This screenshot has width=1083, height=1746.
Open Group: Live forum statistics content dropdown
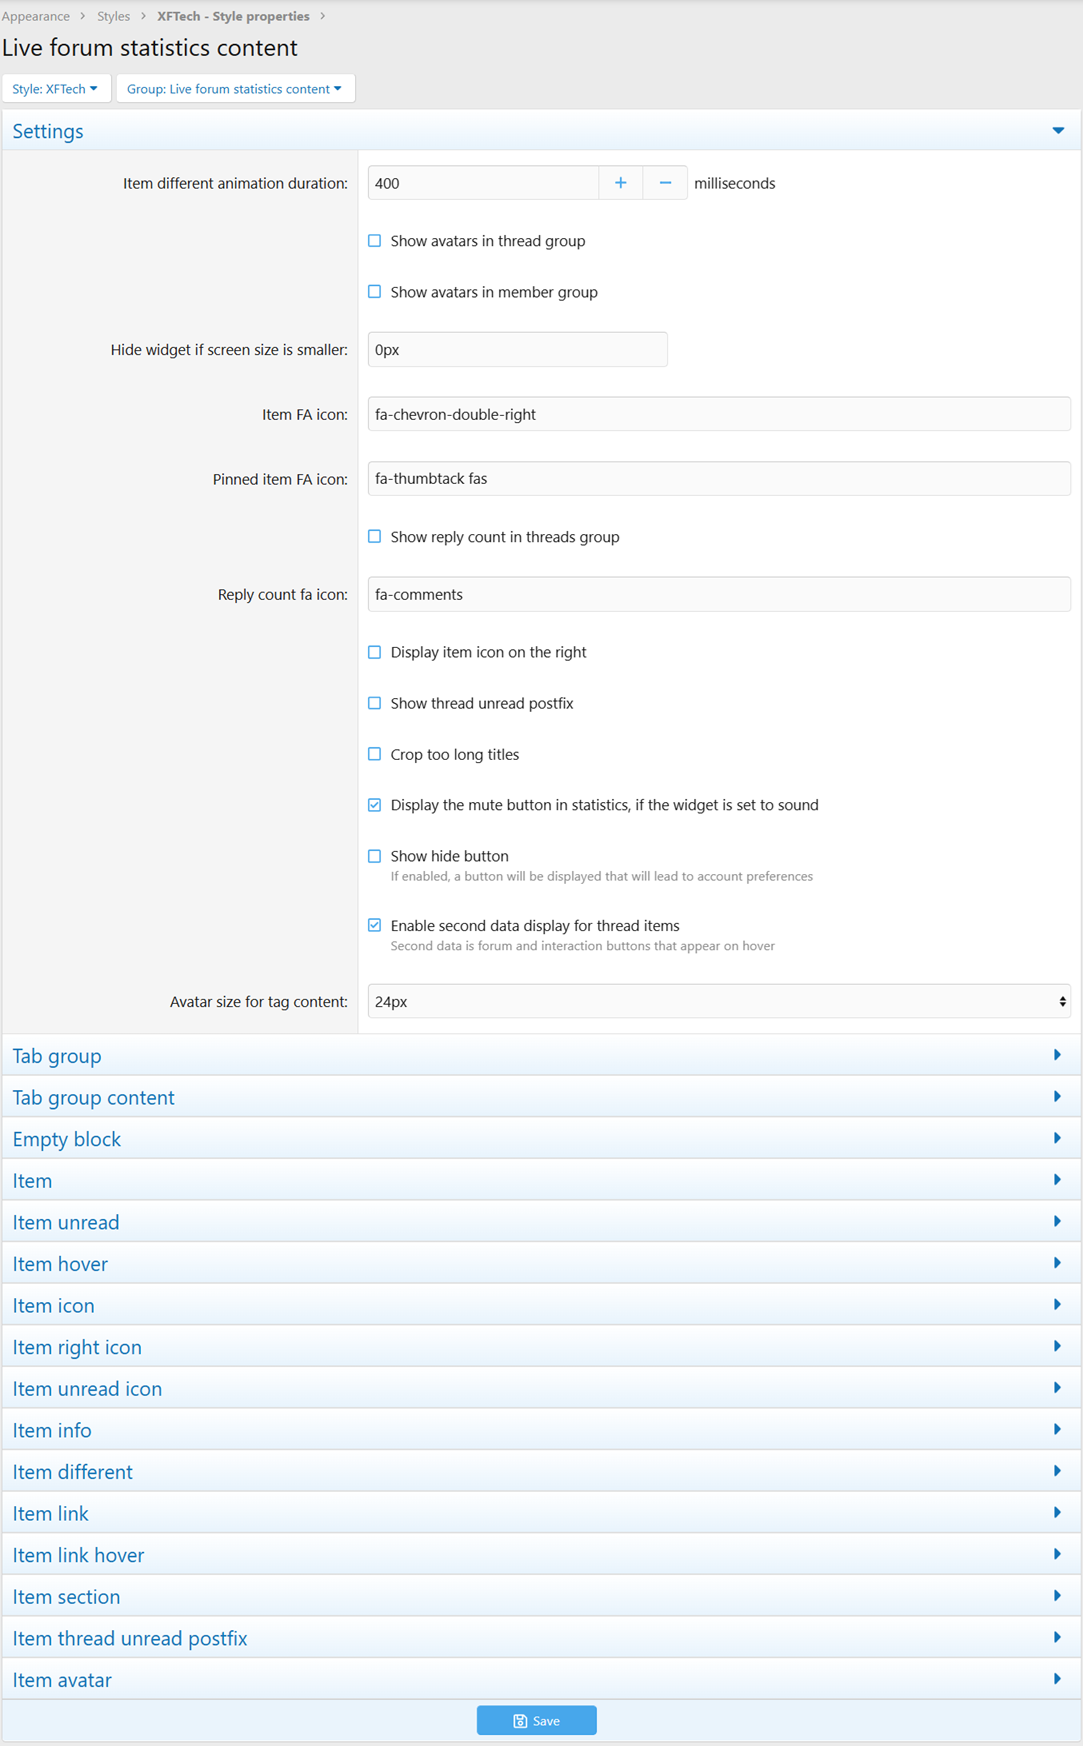[x=234, y=89]
